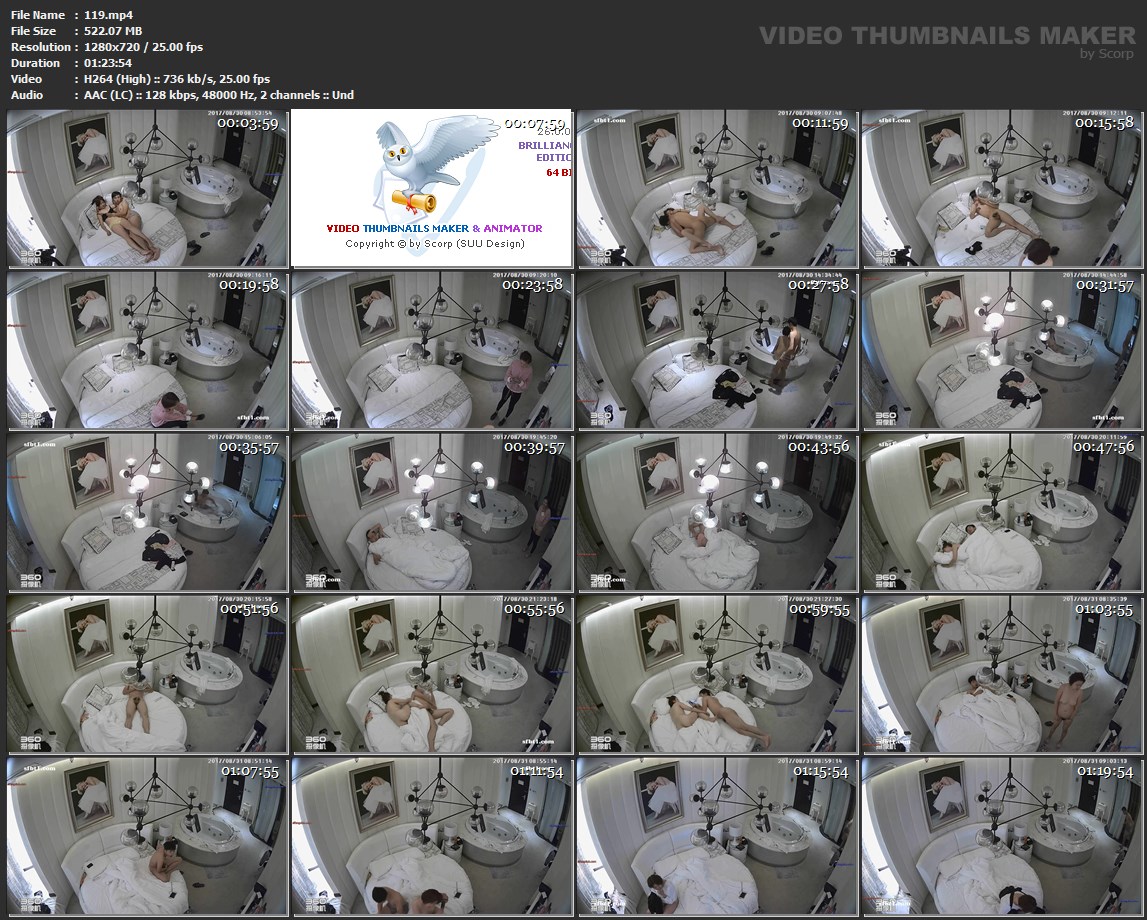The width and height of the screenshot is (1147, 920).
Task: Click the 'by Scorp' header credit
Action: click(x=1107, y=53)
